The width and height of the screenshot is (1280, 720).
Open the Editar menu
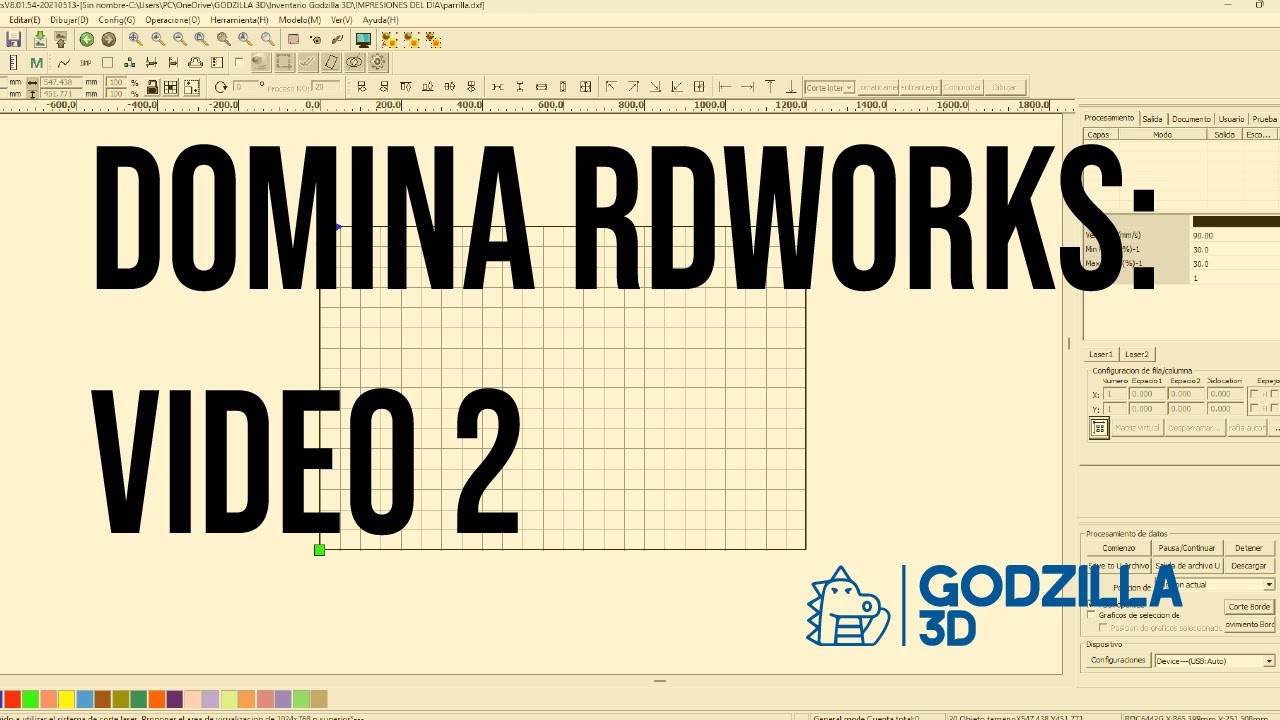pos(25,20)
